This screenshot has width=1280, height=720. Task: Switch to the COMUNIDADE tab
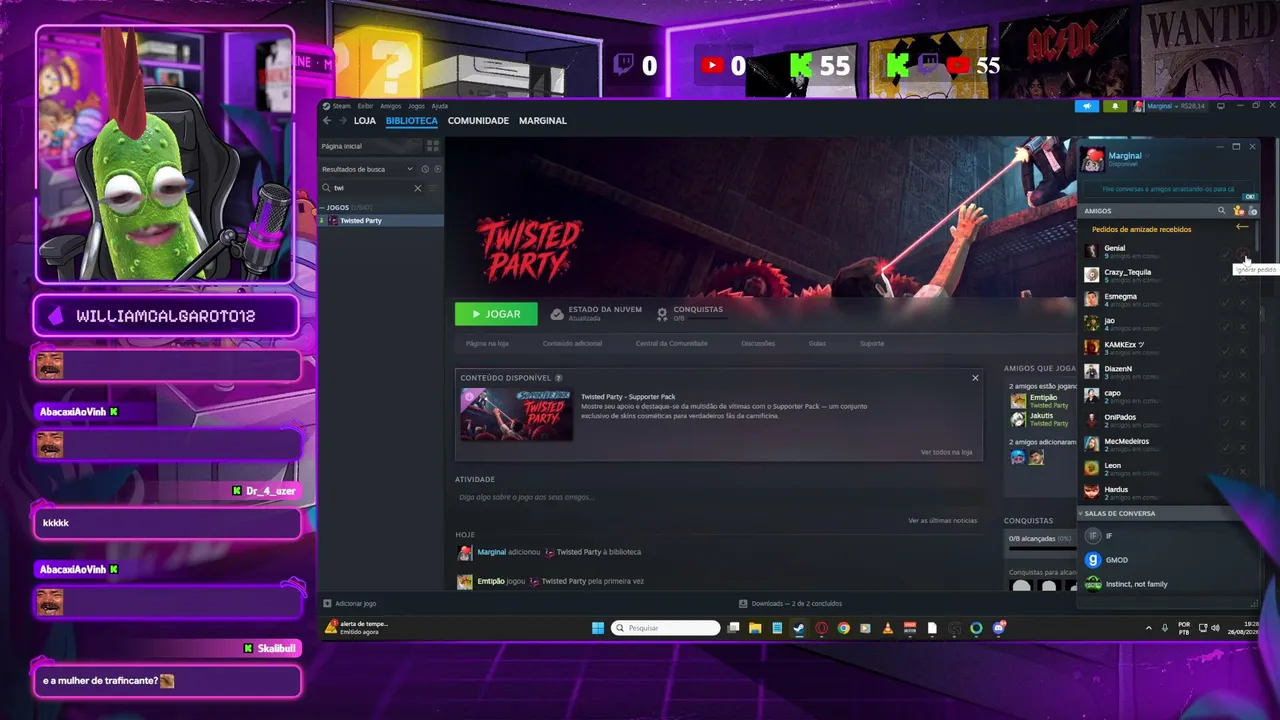click(x=478, y=120)
